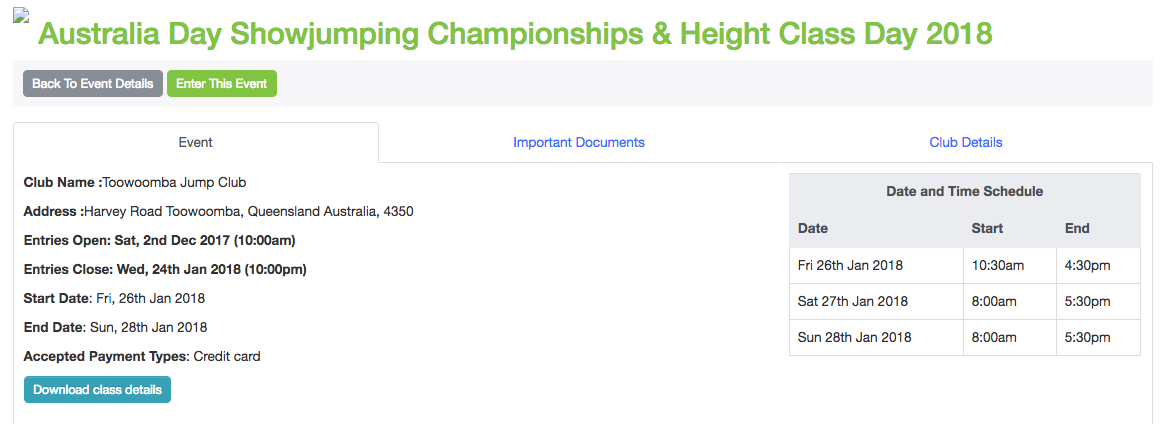Click the Accepted Payment Types Credit card line
Viewport: 1171px width, 424px height.
(x=142, y=356)
